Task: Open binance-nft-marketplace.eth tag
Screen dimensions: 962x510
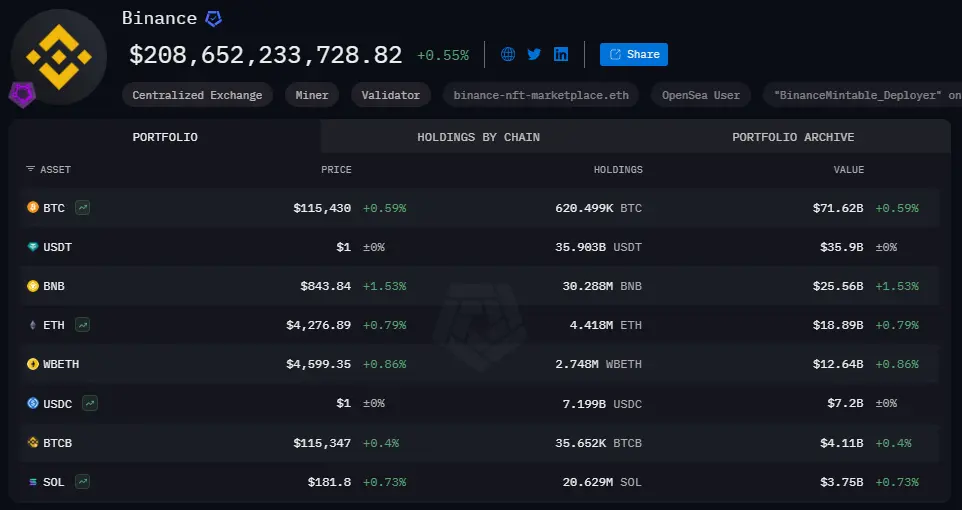Action: pos(540,95)
